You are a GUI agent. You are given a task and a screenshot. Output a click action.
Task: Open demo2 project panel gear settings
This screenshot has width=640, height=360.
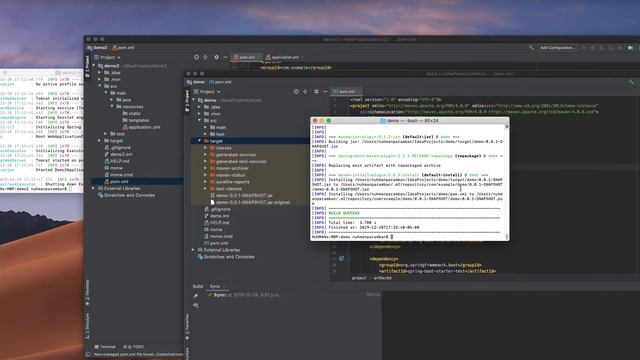click(216, 58)
